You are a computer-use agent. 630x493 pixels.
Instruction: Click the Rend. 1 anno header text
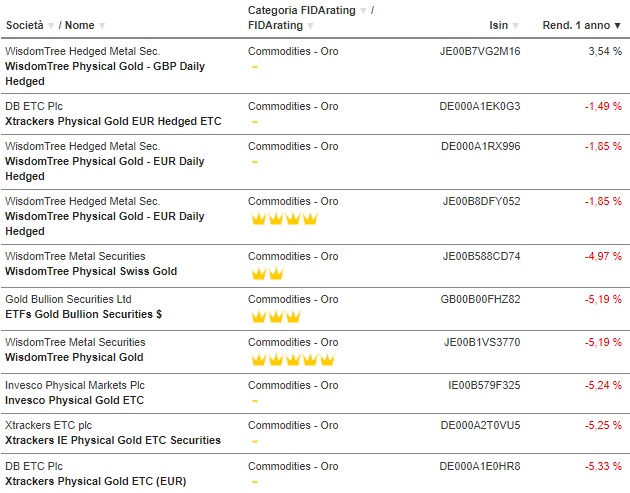576,25
